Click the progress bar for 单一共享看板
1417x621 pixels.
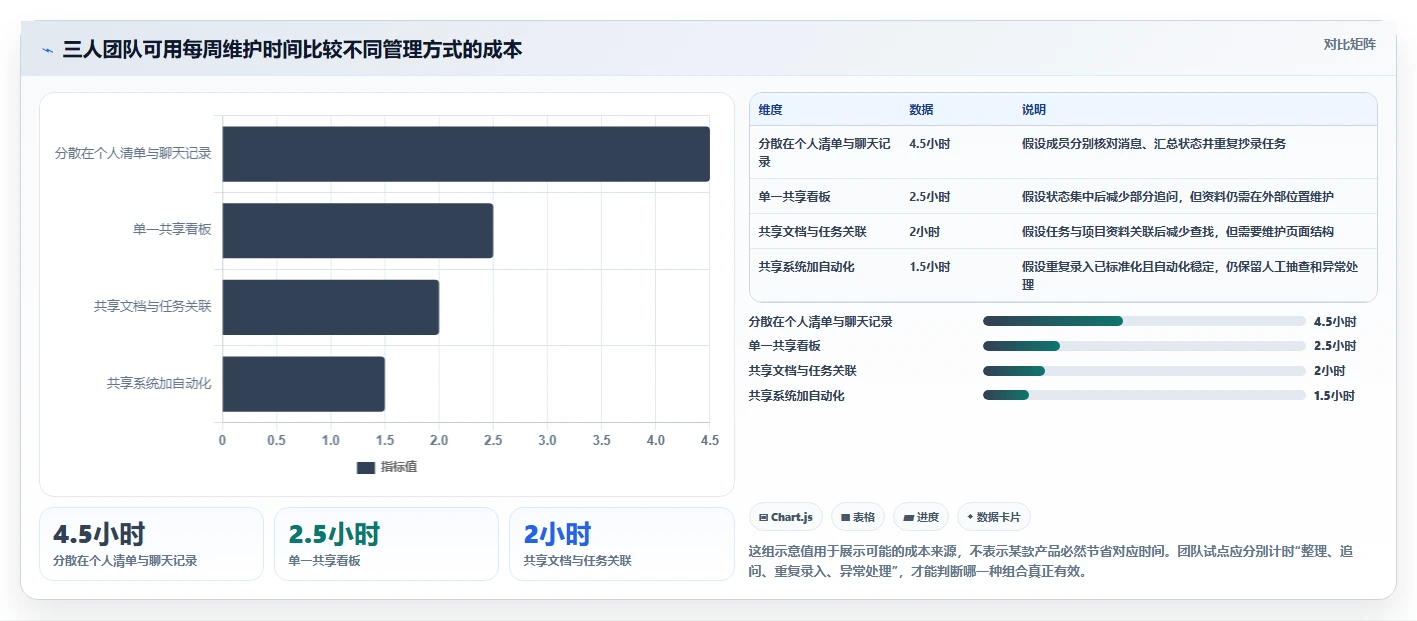(x=1144, y=346)
